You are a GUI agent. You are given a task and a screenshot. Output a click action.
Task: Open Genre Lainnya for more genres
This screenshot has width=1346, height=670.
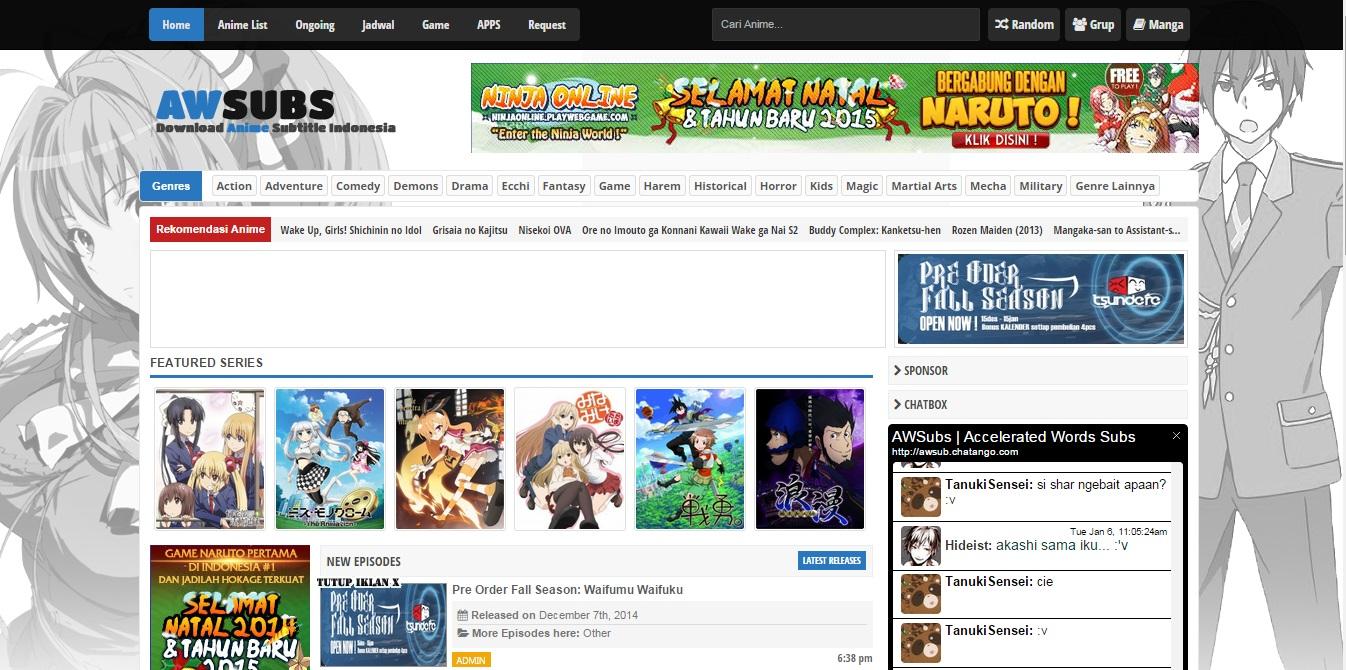coord(1115,186)
